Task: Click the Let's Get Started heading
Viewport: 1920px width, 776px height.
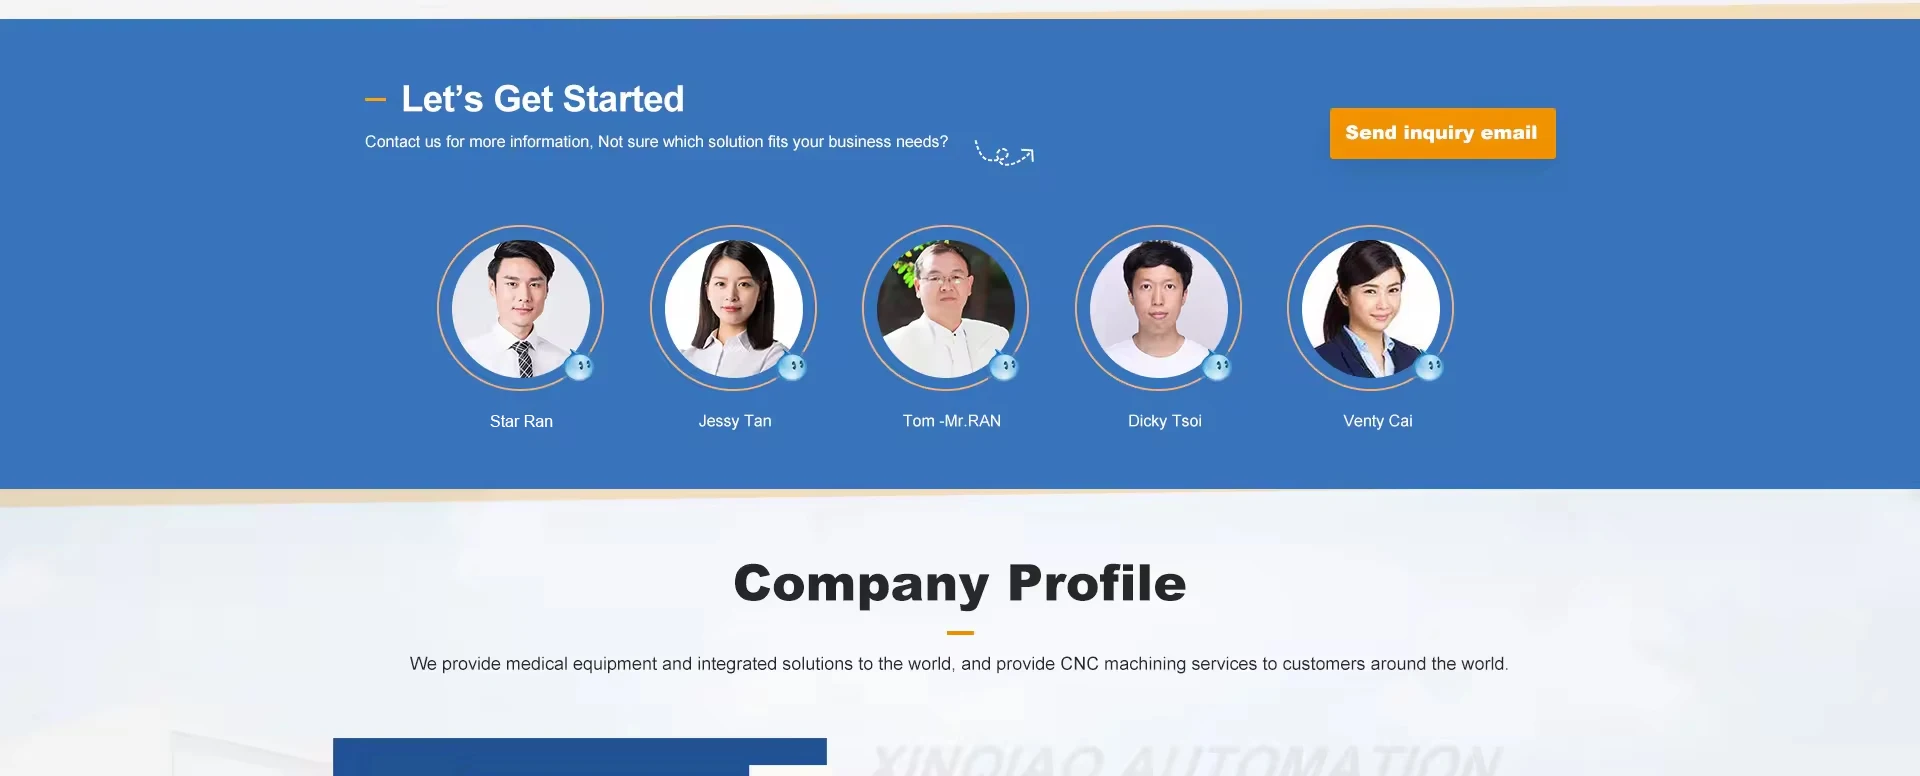Action: (x=543, y=99)
